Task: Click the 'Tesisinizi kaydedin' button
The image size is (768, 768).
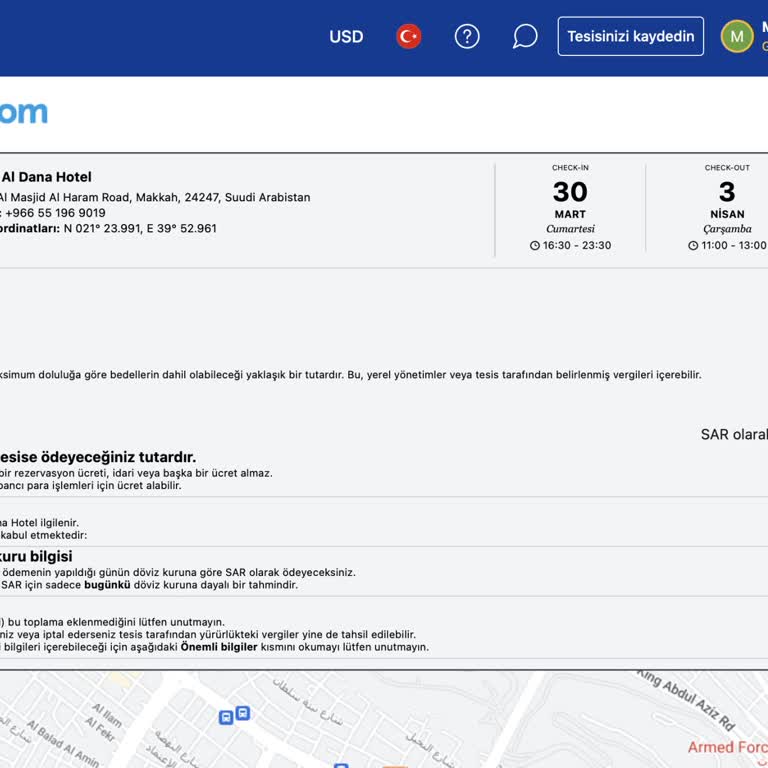Action: tap(630, 36)
